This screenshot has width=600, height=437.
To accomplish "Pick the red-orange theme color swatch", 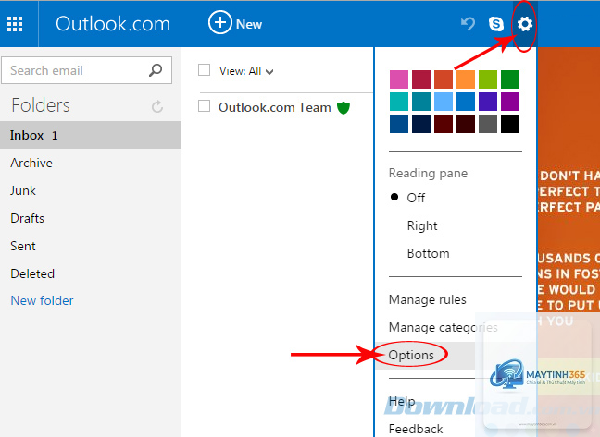I will [x=443, y=79].
